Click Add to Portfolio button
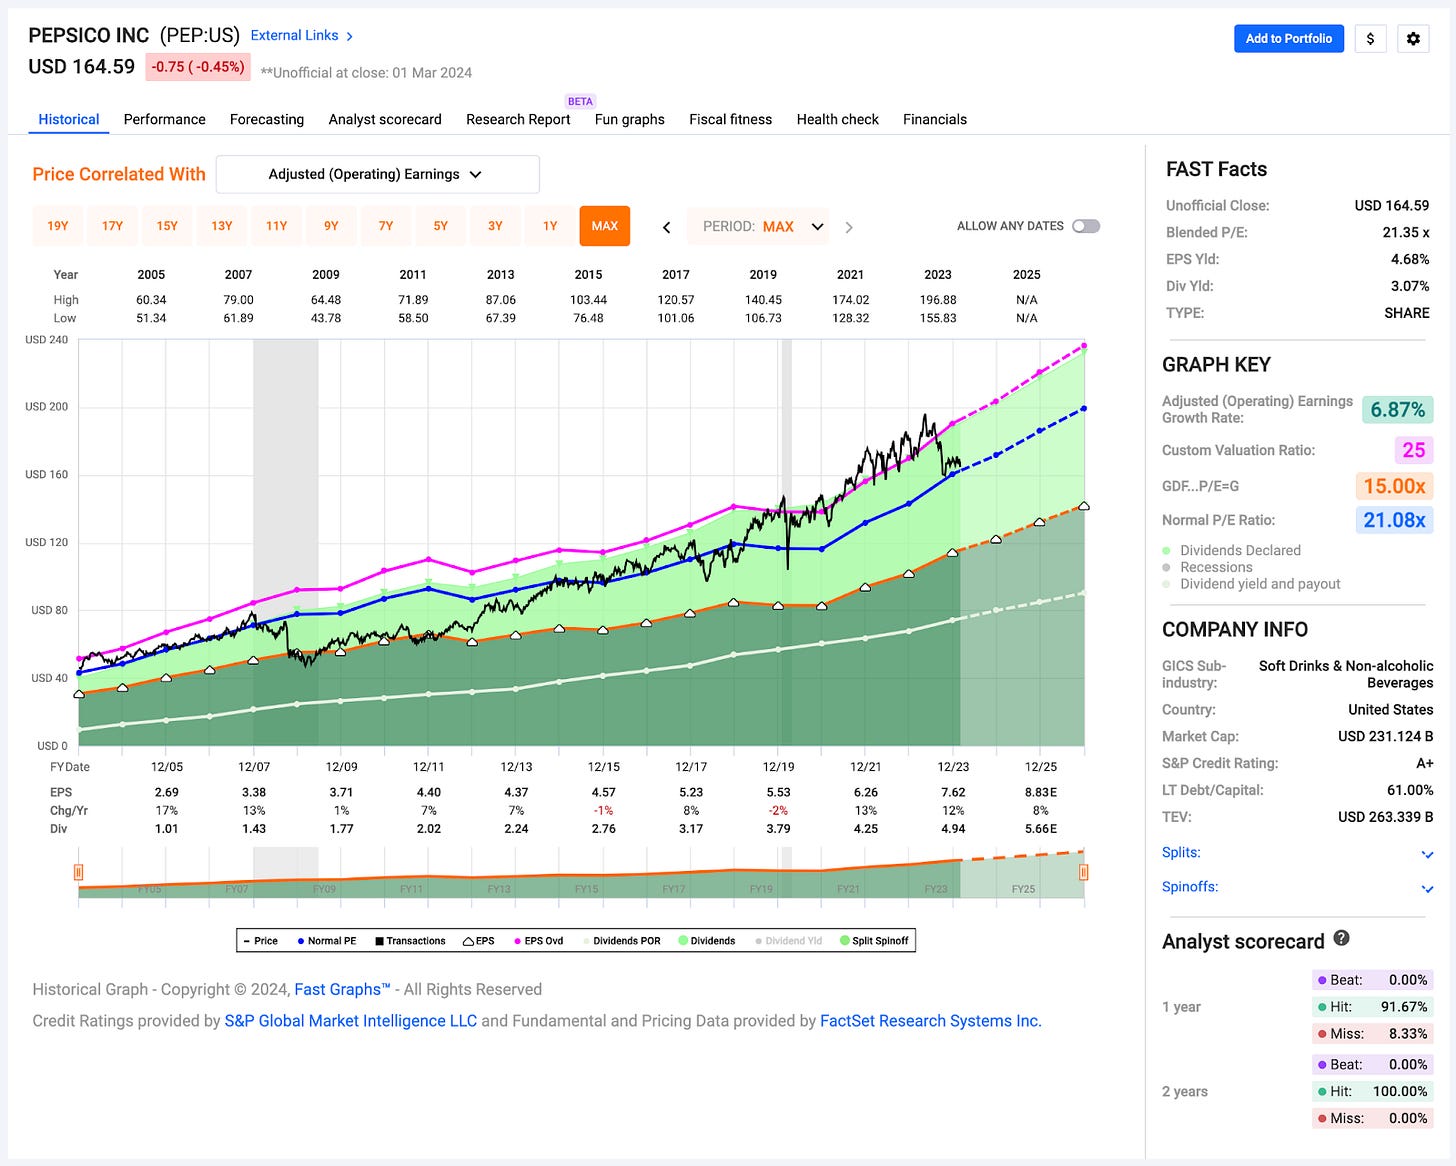The width and height of the screenshot is (1456, 1166). [1289, 38]
